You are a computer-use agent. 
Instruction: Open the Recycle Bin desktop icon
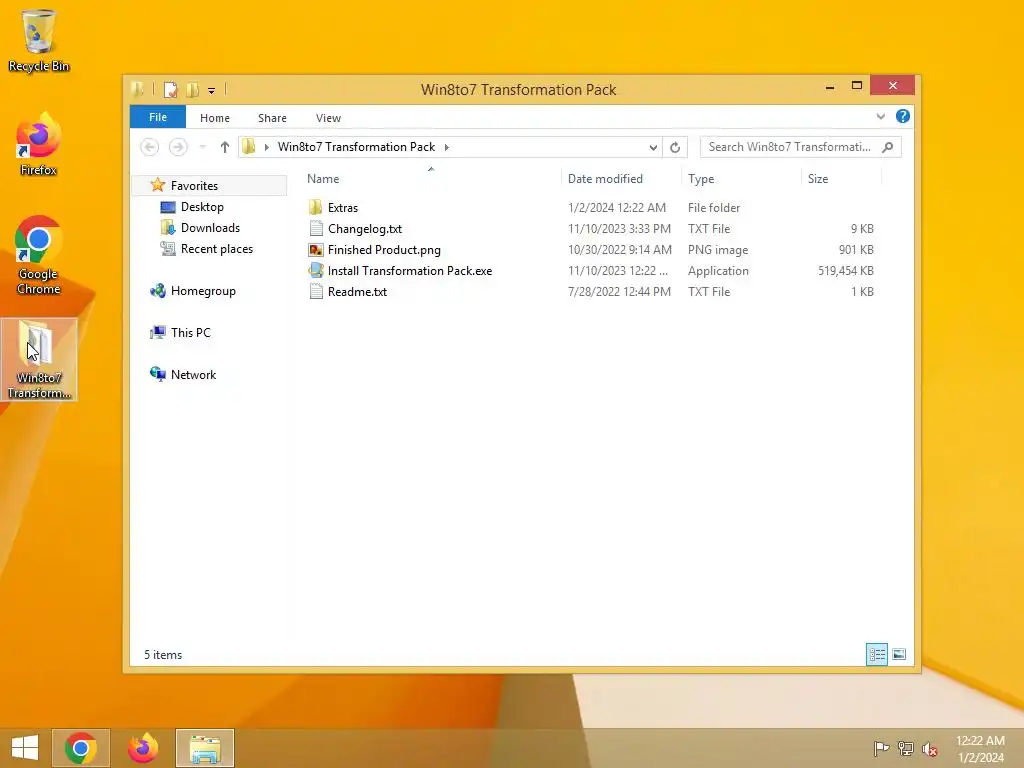[39, 40]
